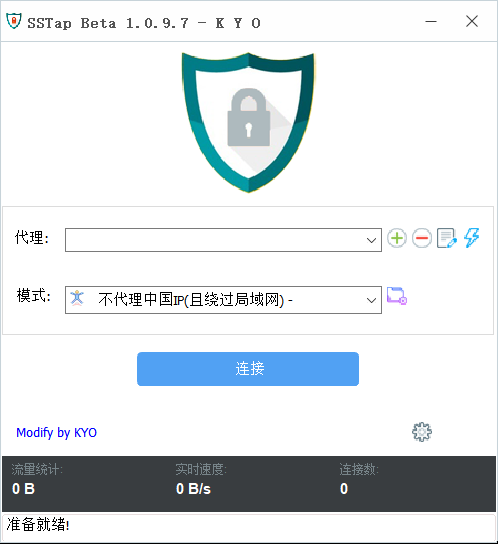Test proxy speed with lightning icon

[x=472, y=238]
